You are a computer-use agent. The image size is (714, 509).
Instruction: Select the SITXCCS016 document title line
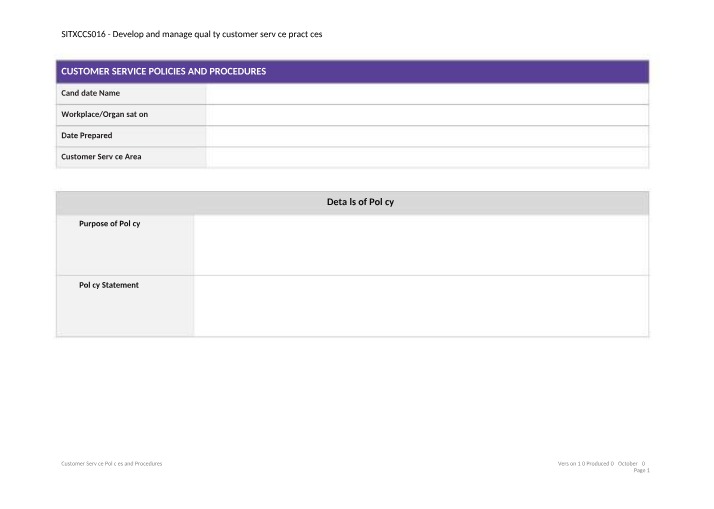pos(192,34)
